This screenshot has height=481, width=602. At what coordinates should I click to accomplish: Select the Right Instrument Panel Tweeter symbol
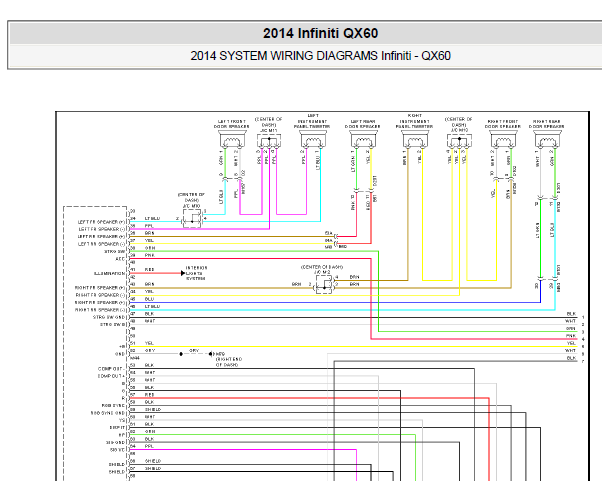415,139
